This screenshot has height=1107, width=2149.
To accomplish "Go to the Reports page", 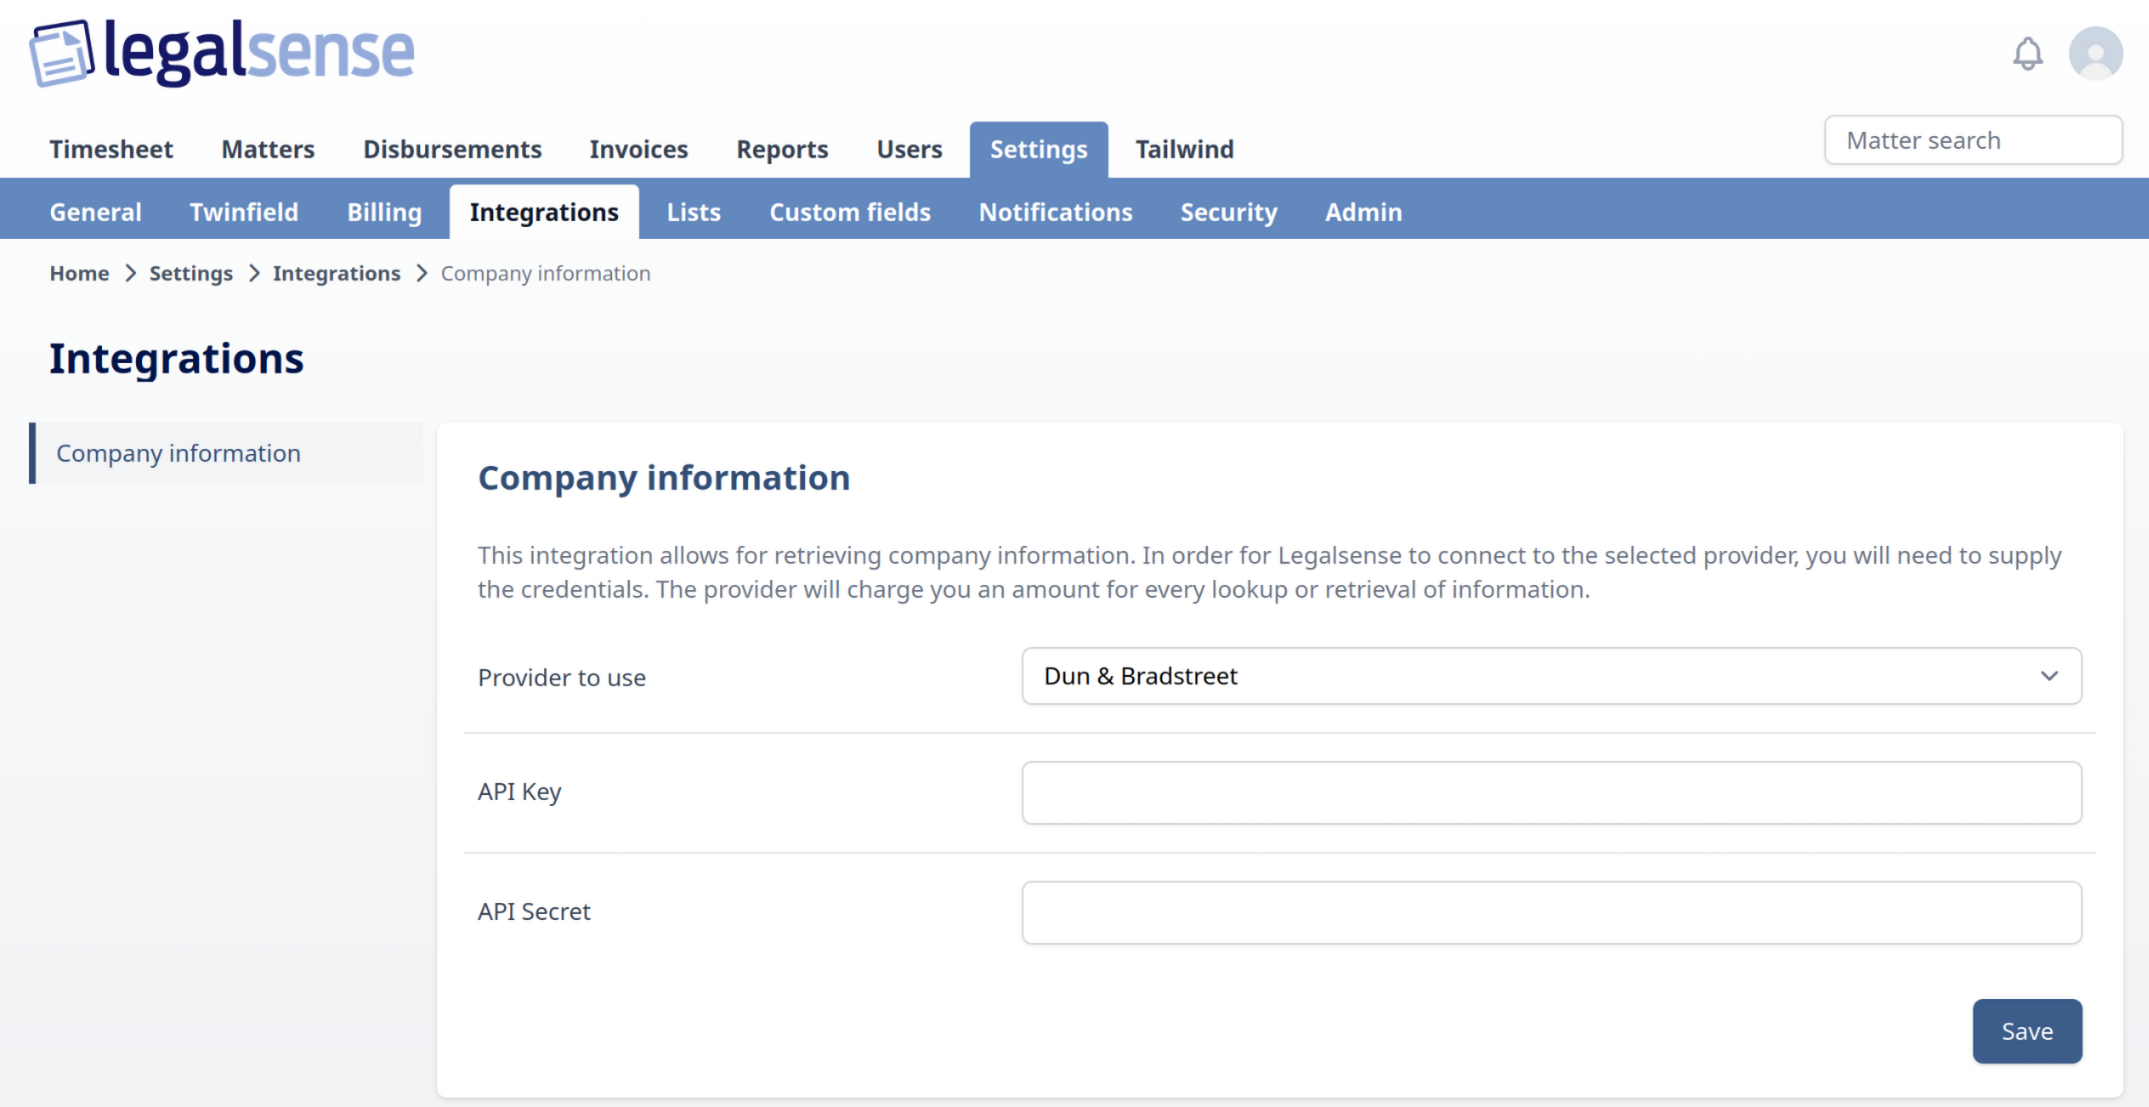I will click(782, 149).
